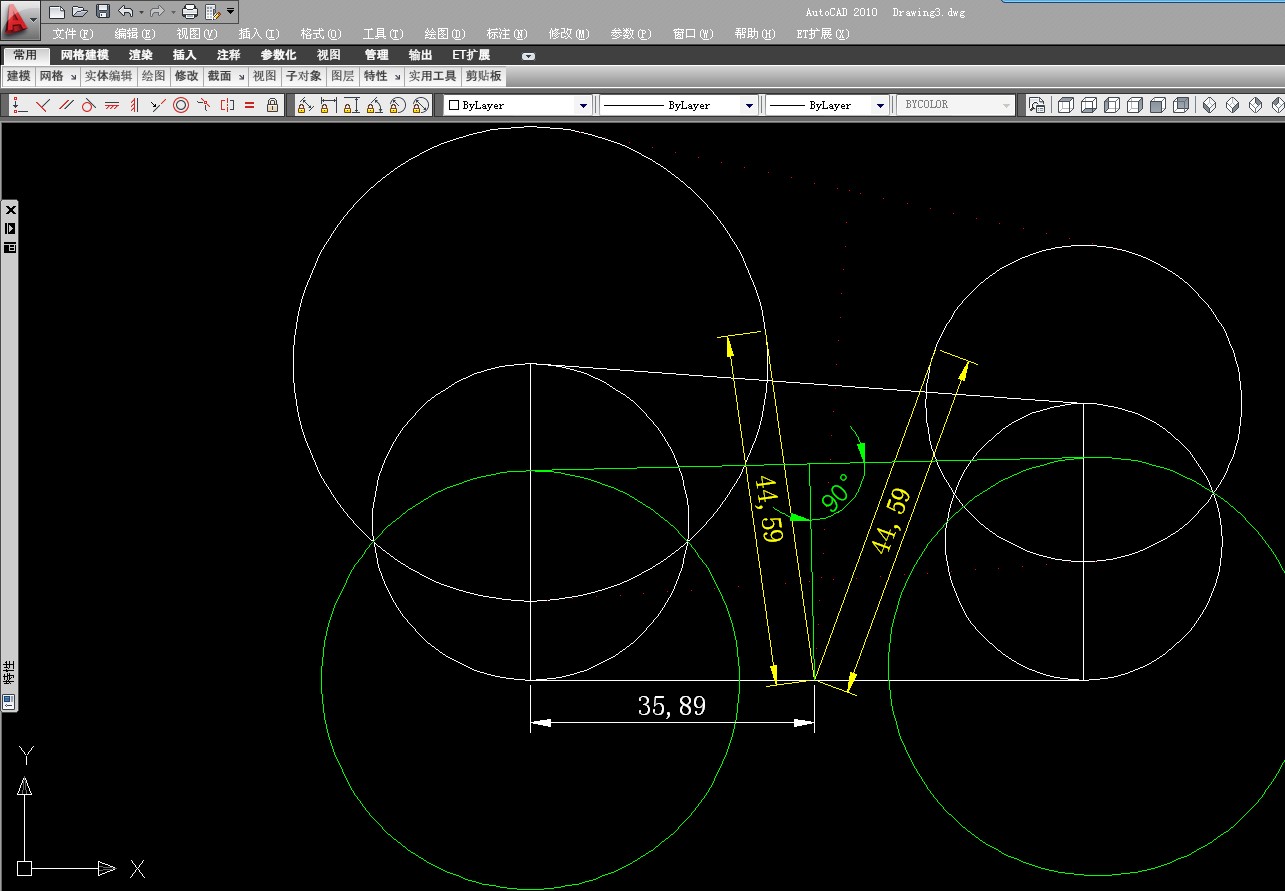Add an angular dimensional constraint
This screenshot has height=891, width=1285.
click(374, 105)
